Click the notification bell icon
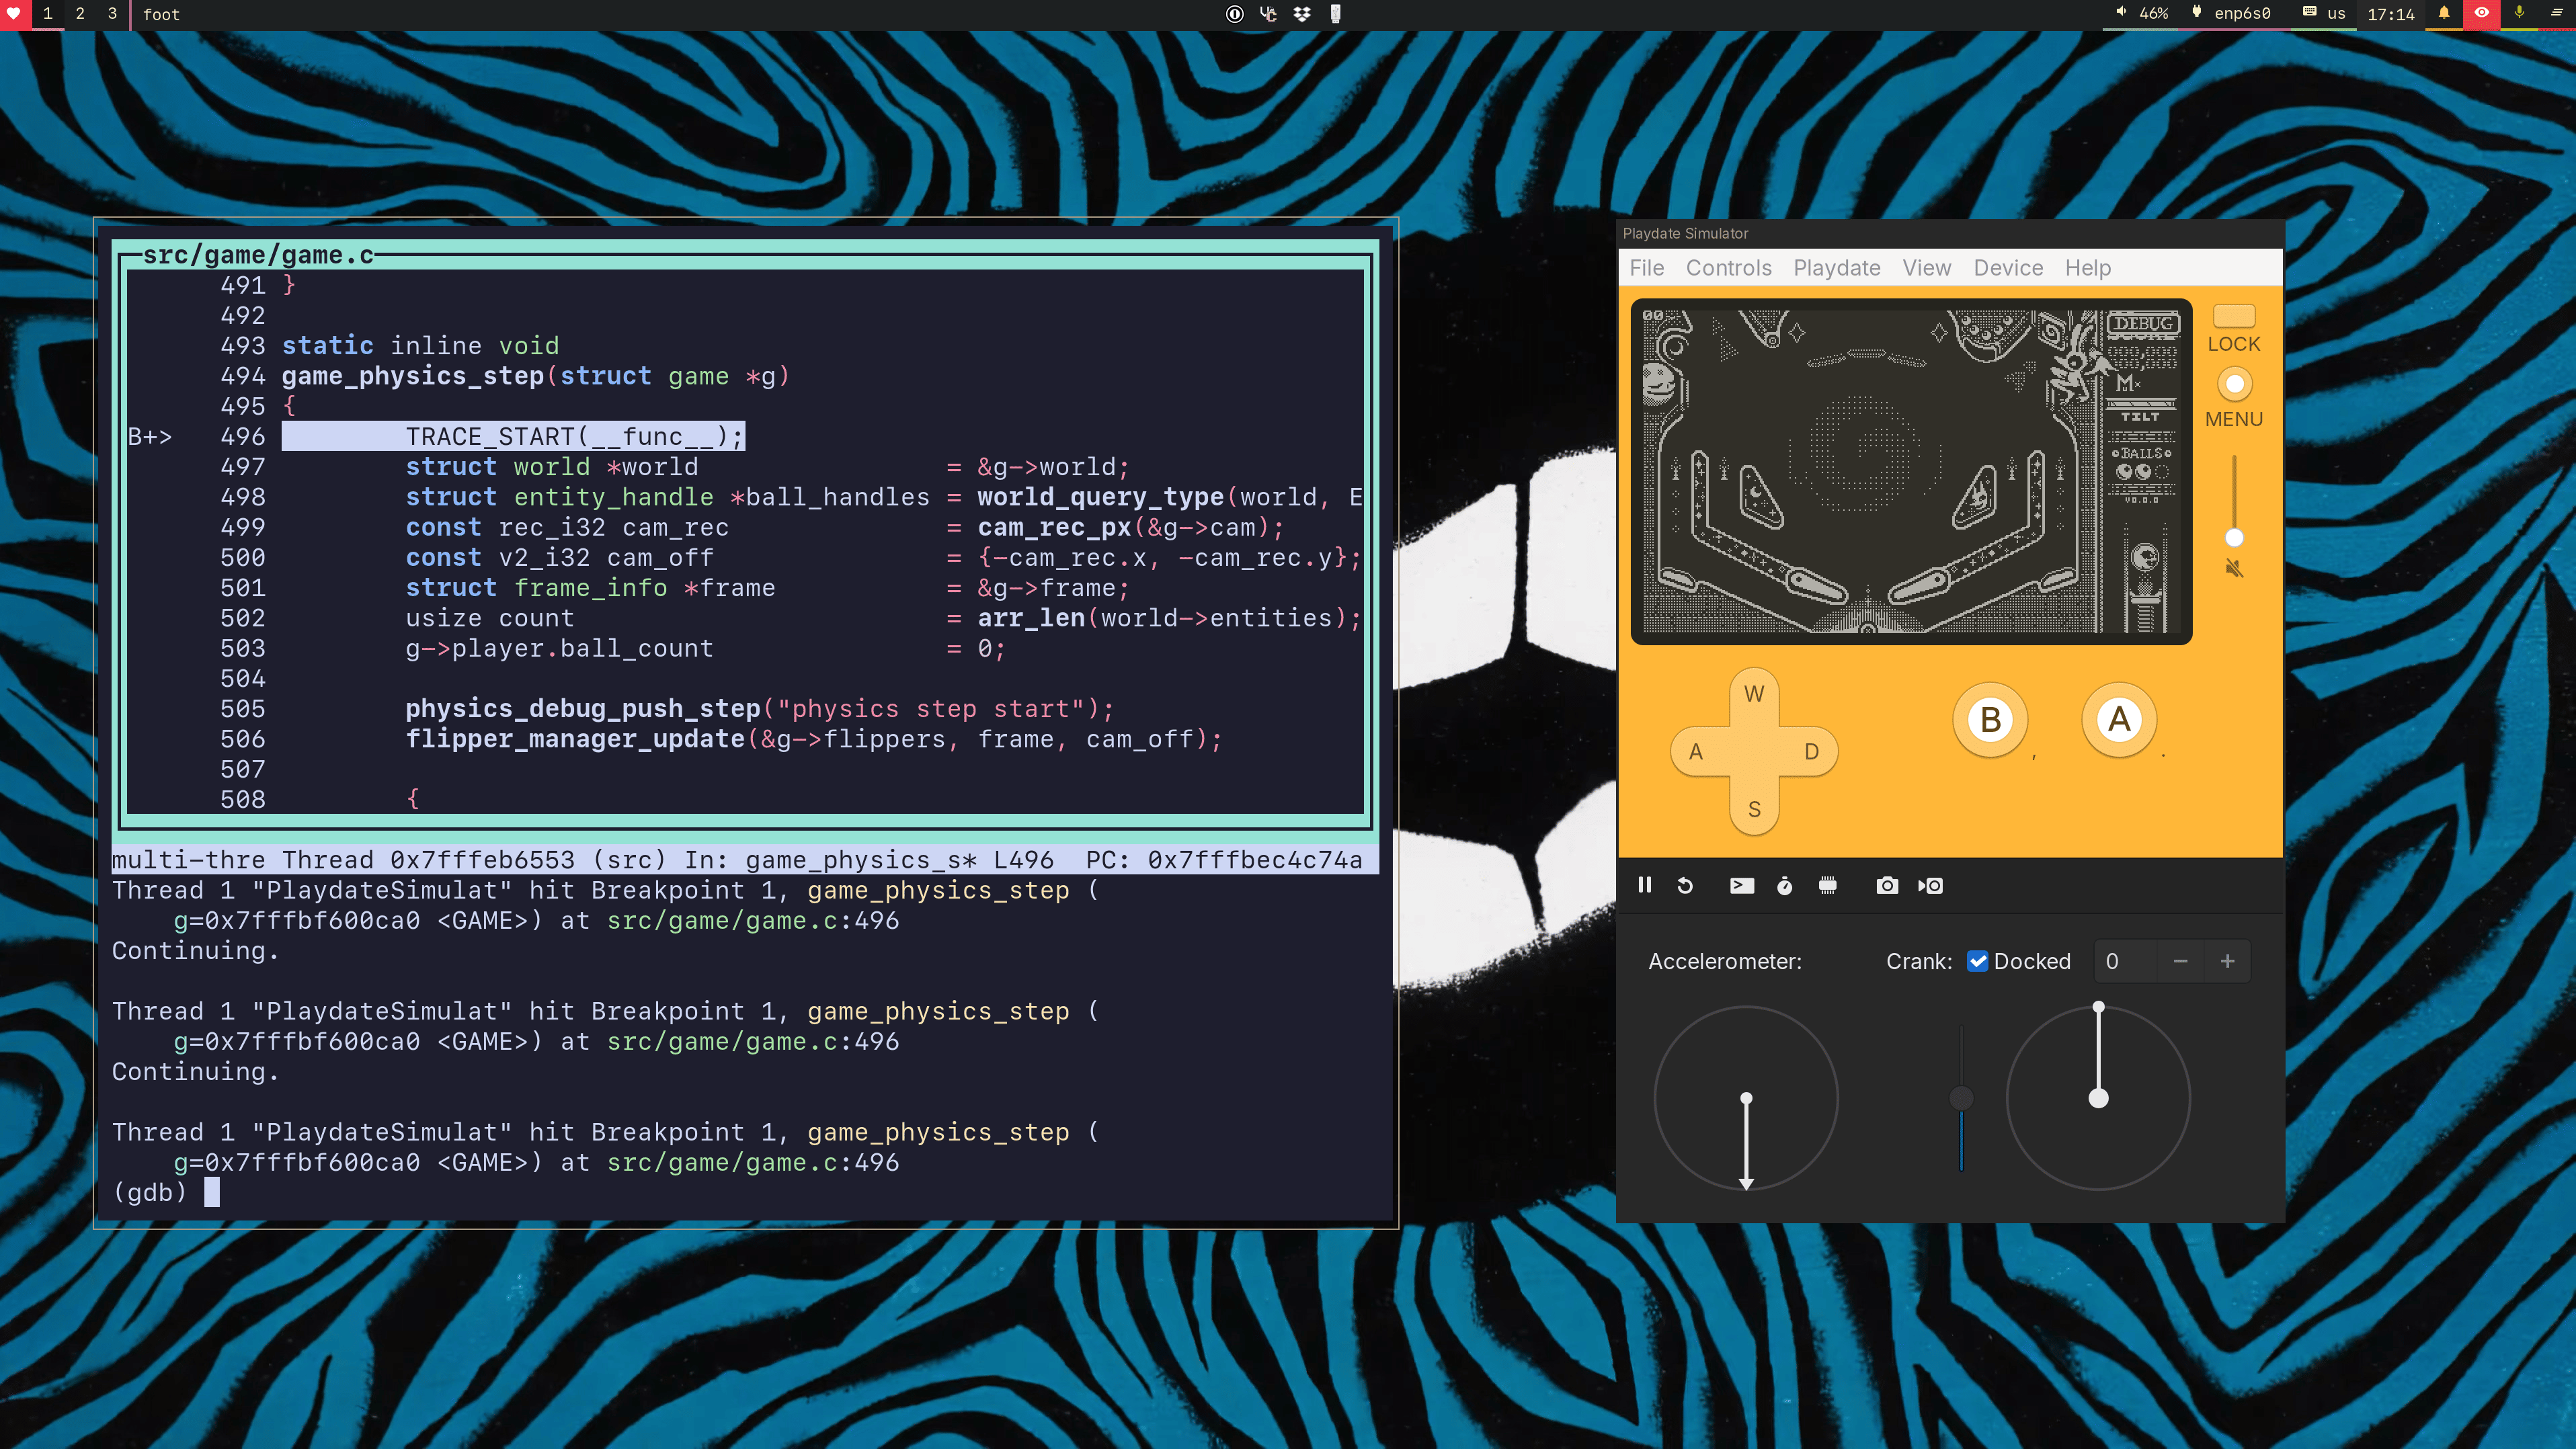The height and width of the screenshot is (1449, 2576). (x=2444, y=14)
